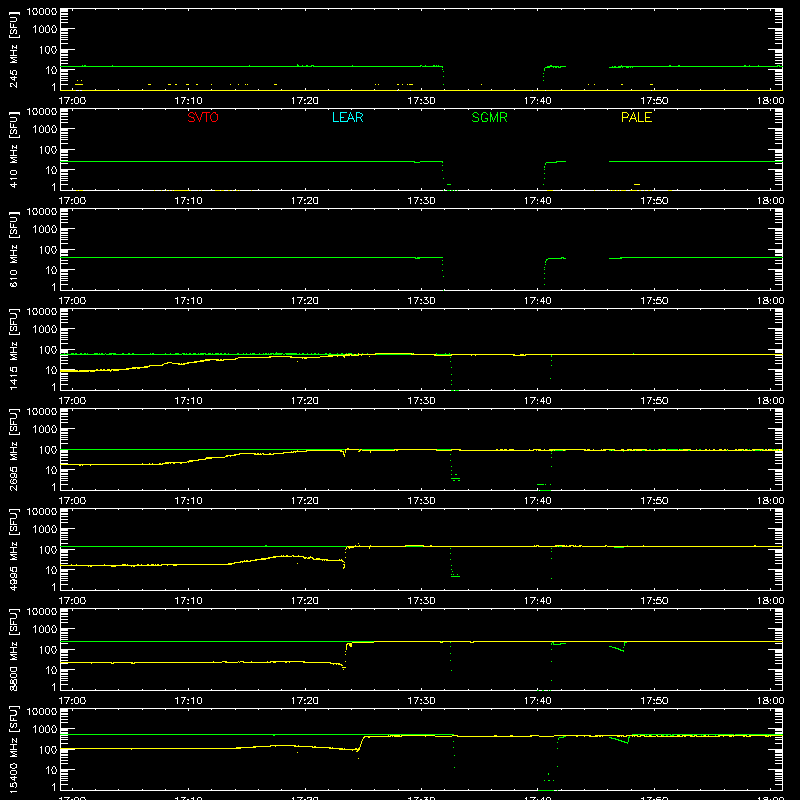The width and height of the screenshot is (800, 800).
Task: Click the 10 y-axis label on 15400 MHz plot
Action: tap(51, 770)
